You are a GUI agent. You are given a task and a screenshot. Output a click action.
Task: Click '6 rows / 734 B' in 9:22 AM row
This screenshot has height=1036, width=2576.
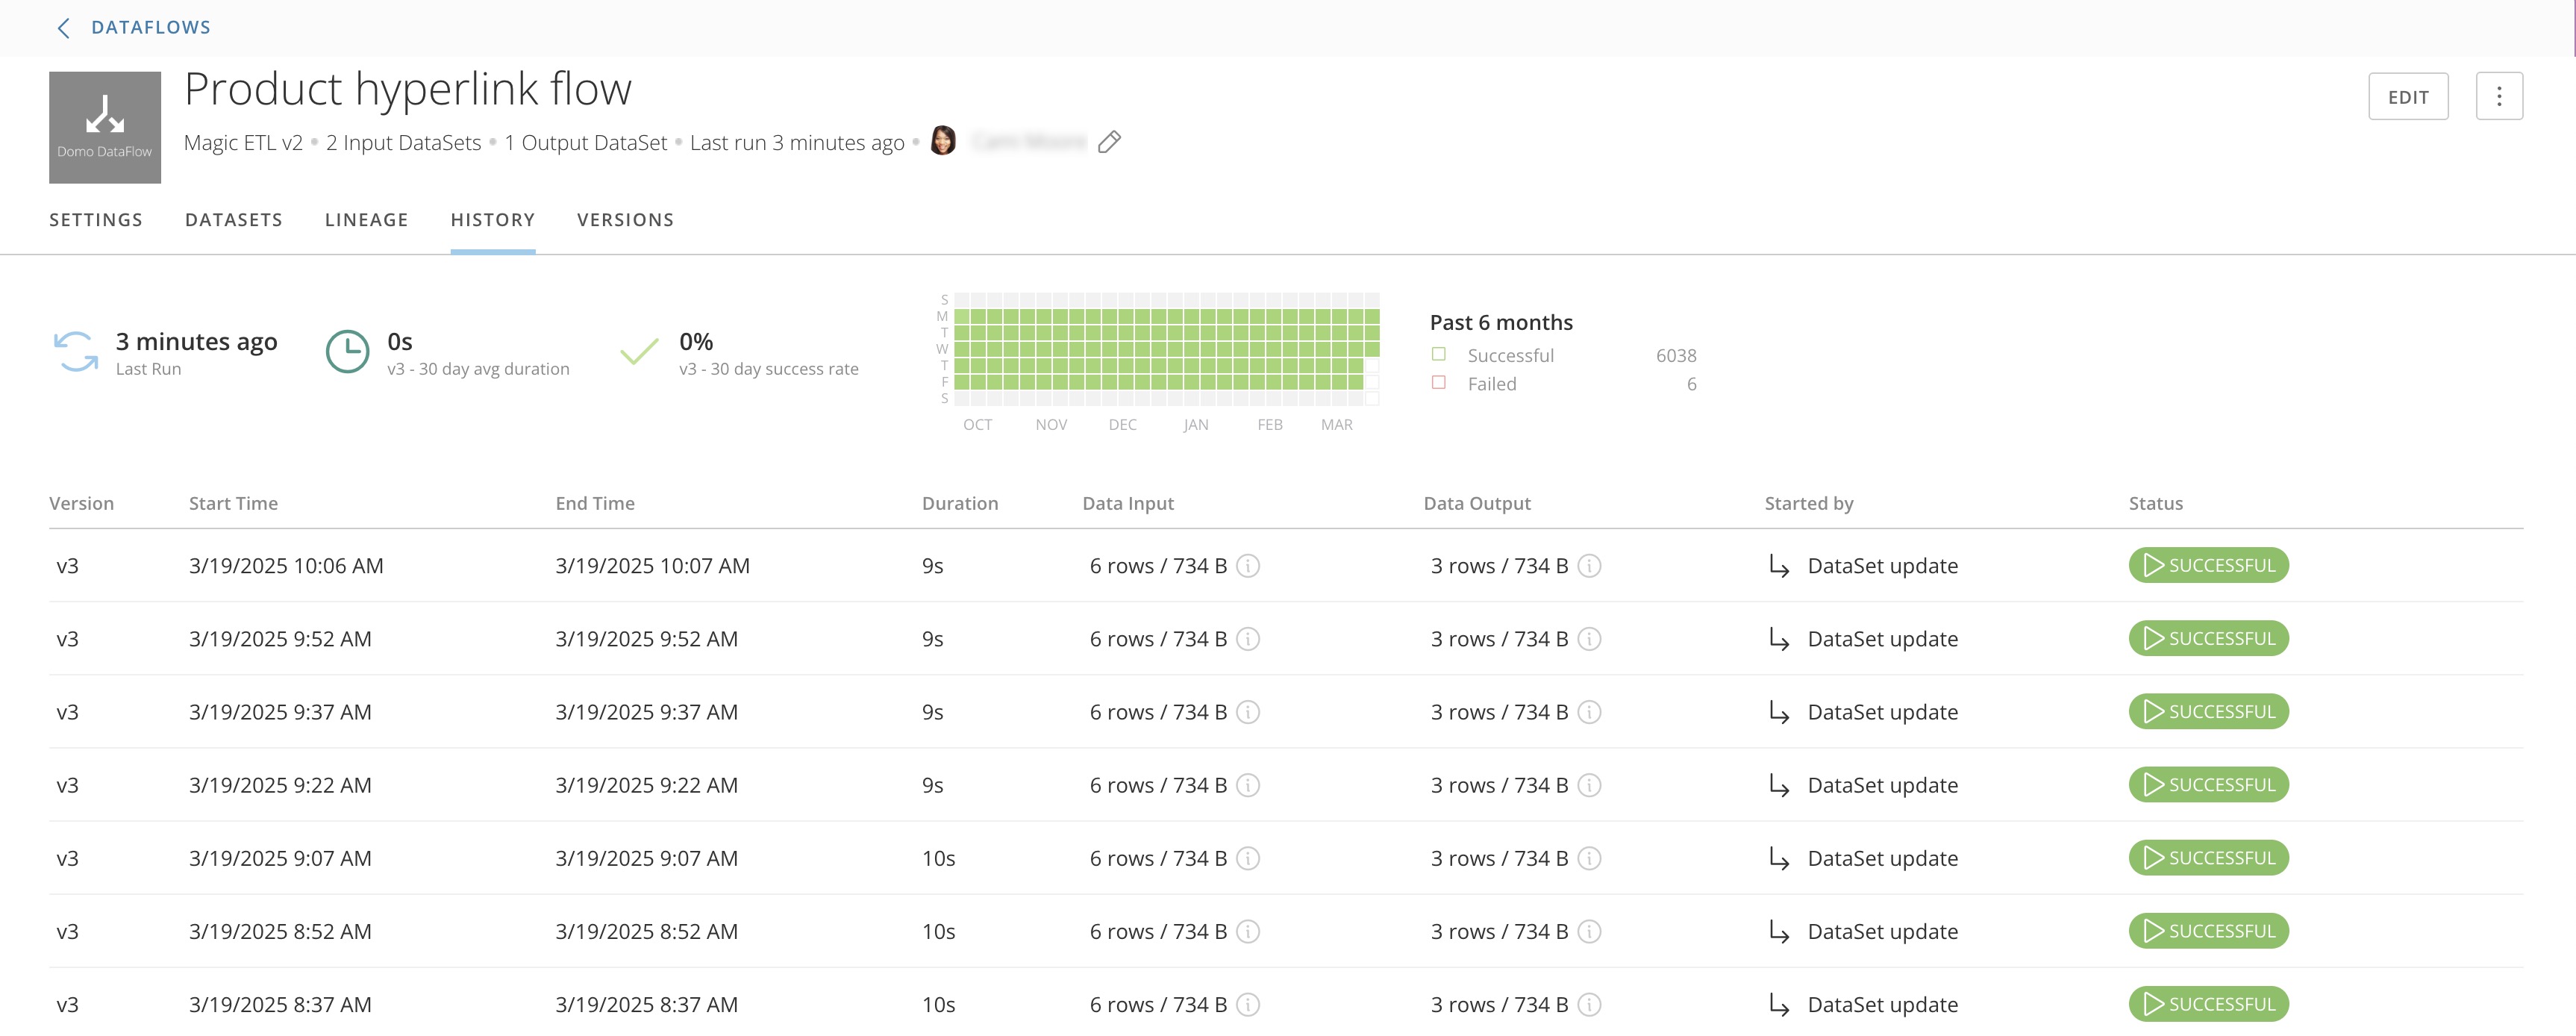point(1158,785)
